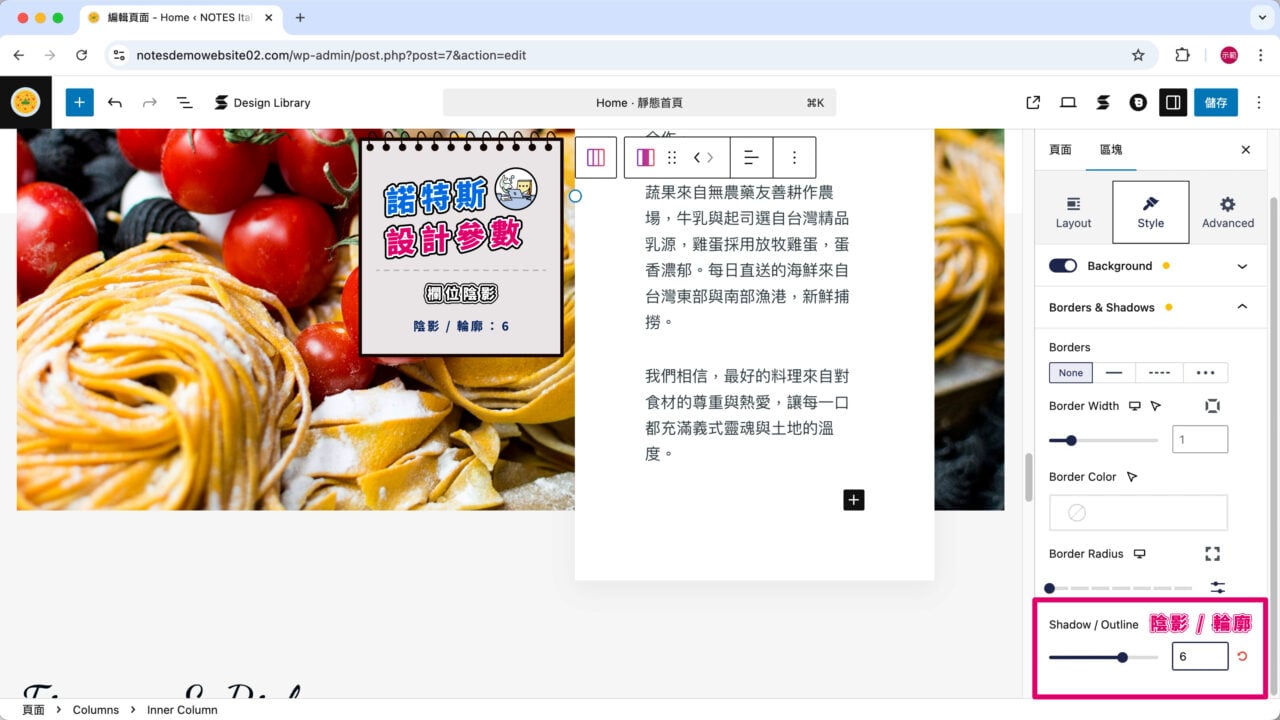
Task: Open the document List View
Action: pyautogui.click(x=185, y=102)
